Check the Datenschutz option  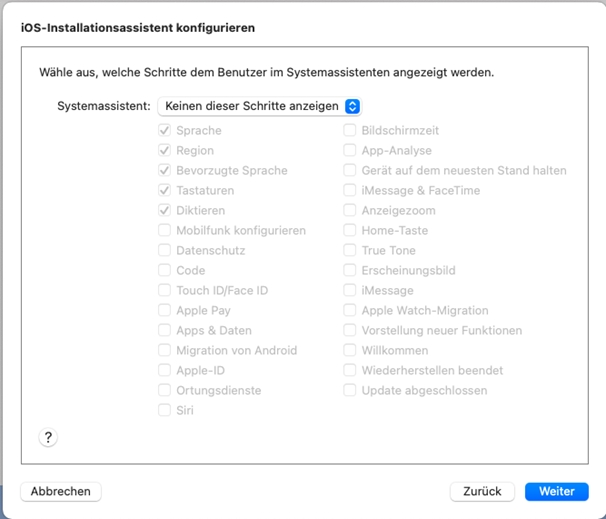(x=164, y=251)
